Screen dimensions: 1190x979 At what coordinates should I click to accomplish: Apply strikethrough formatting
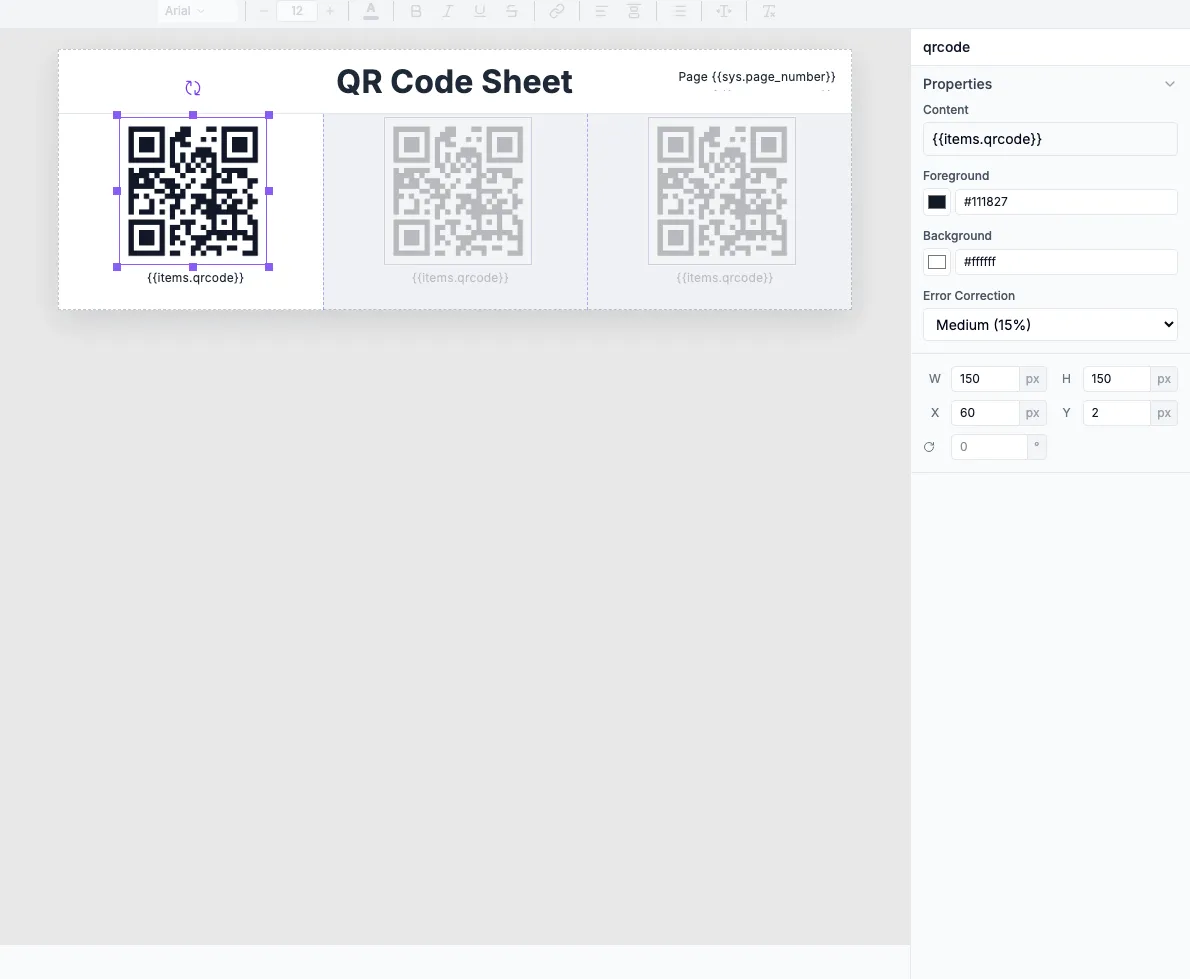tap(512, 11)
